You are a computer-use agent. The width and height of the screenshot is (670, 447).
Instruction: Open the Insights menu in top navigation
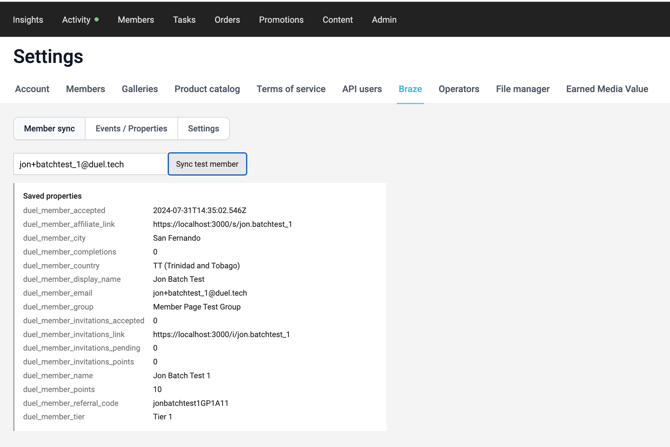[28, 20]
